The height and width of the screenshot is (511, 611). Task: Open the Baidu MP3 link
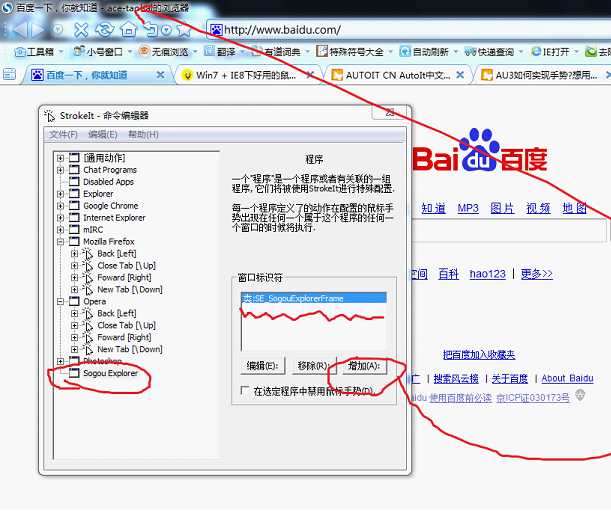click(x=468, y=208)
